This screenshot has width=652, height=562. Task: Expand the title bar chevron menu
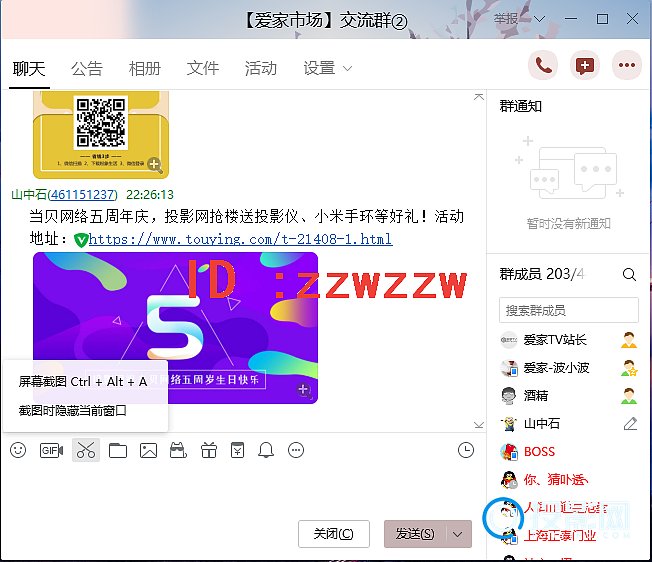[539, 19]
